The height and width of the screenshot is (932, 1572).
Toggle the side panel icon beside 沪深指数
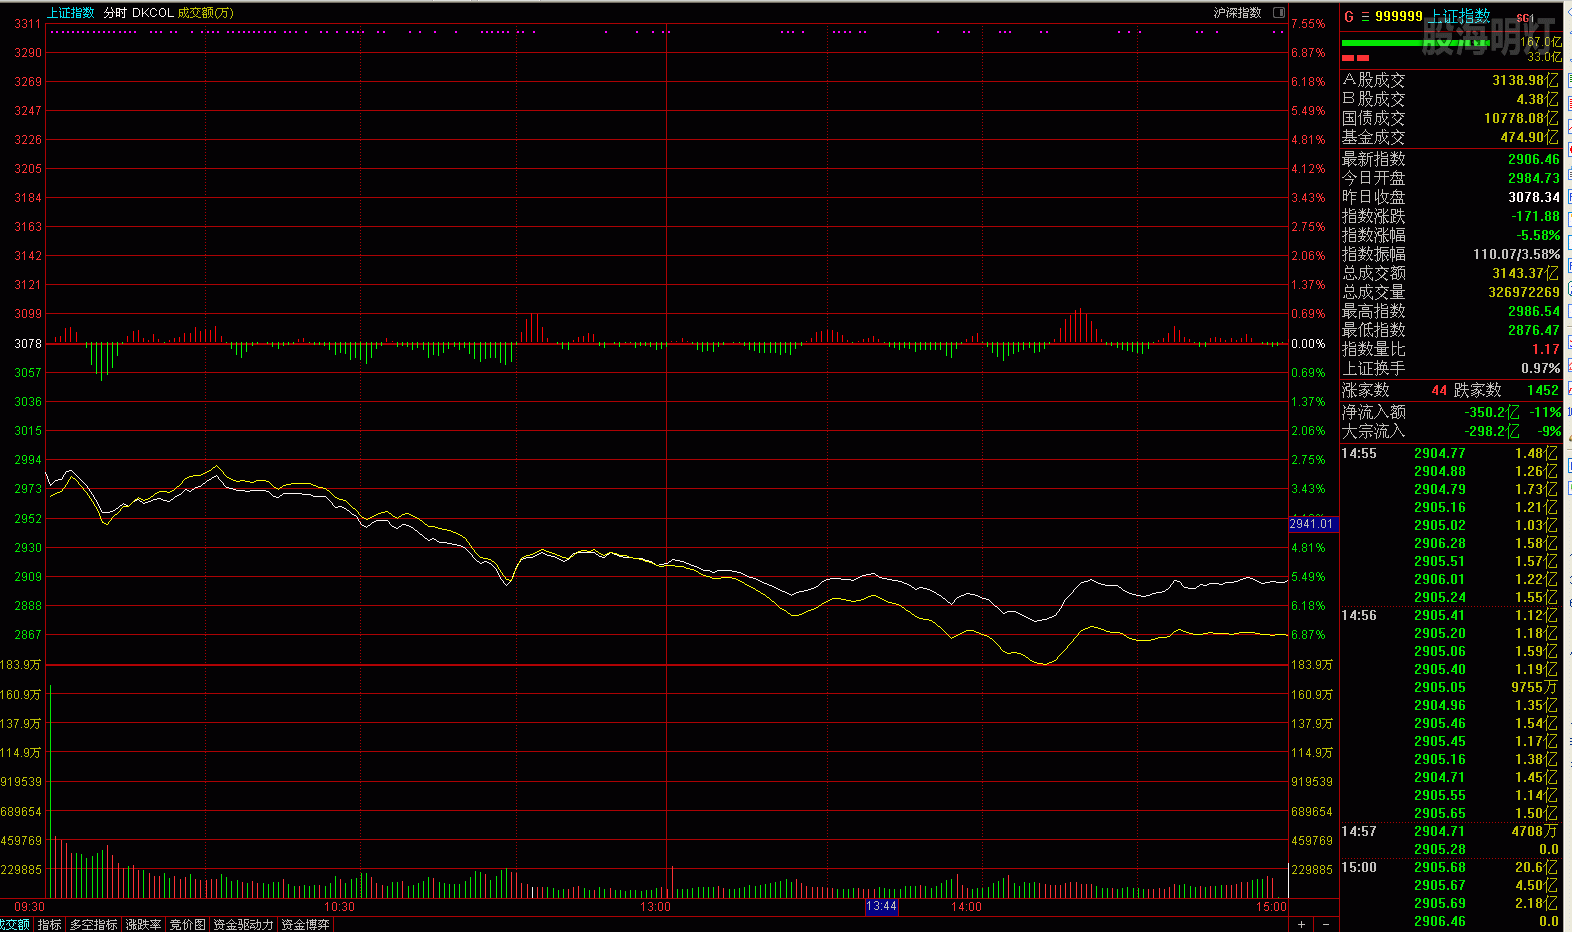click(1279, 13)
